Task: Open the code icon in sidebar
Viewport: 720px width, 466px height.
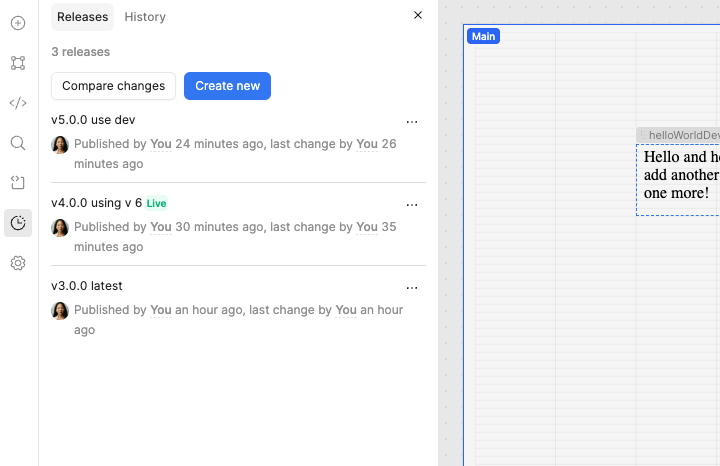Action: (18, 103)
